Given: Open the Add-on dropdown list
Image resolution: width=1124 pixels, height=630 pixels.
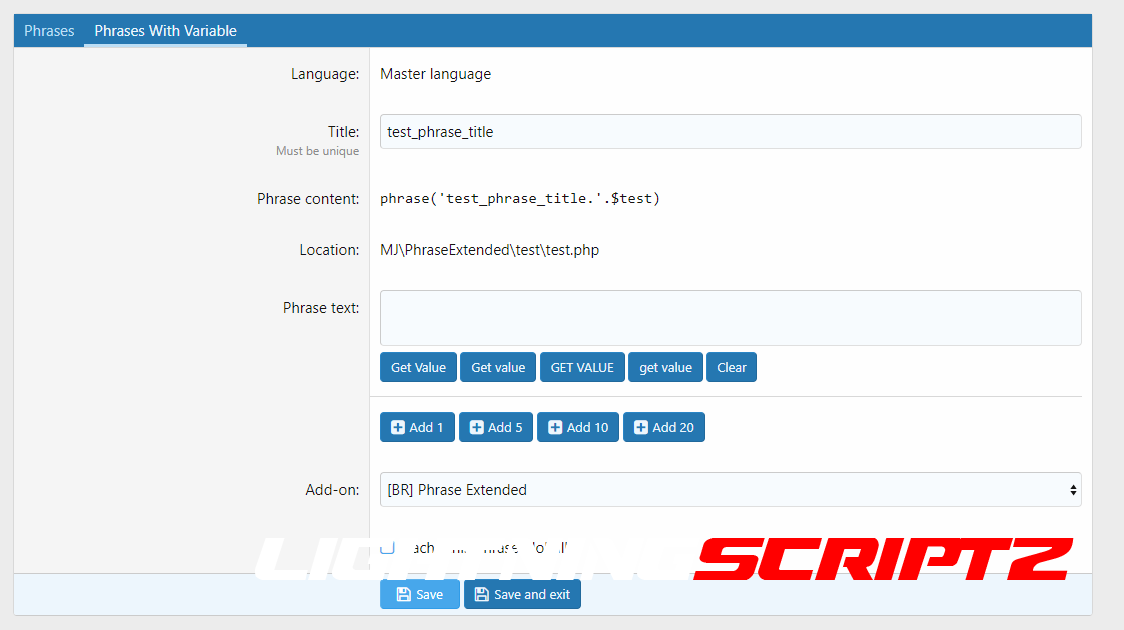Looking at the screenshot, I should click(730, 490).
